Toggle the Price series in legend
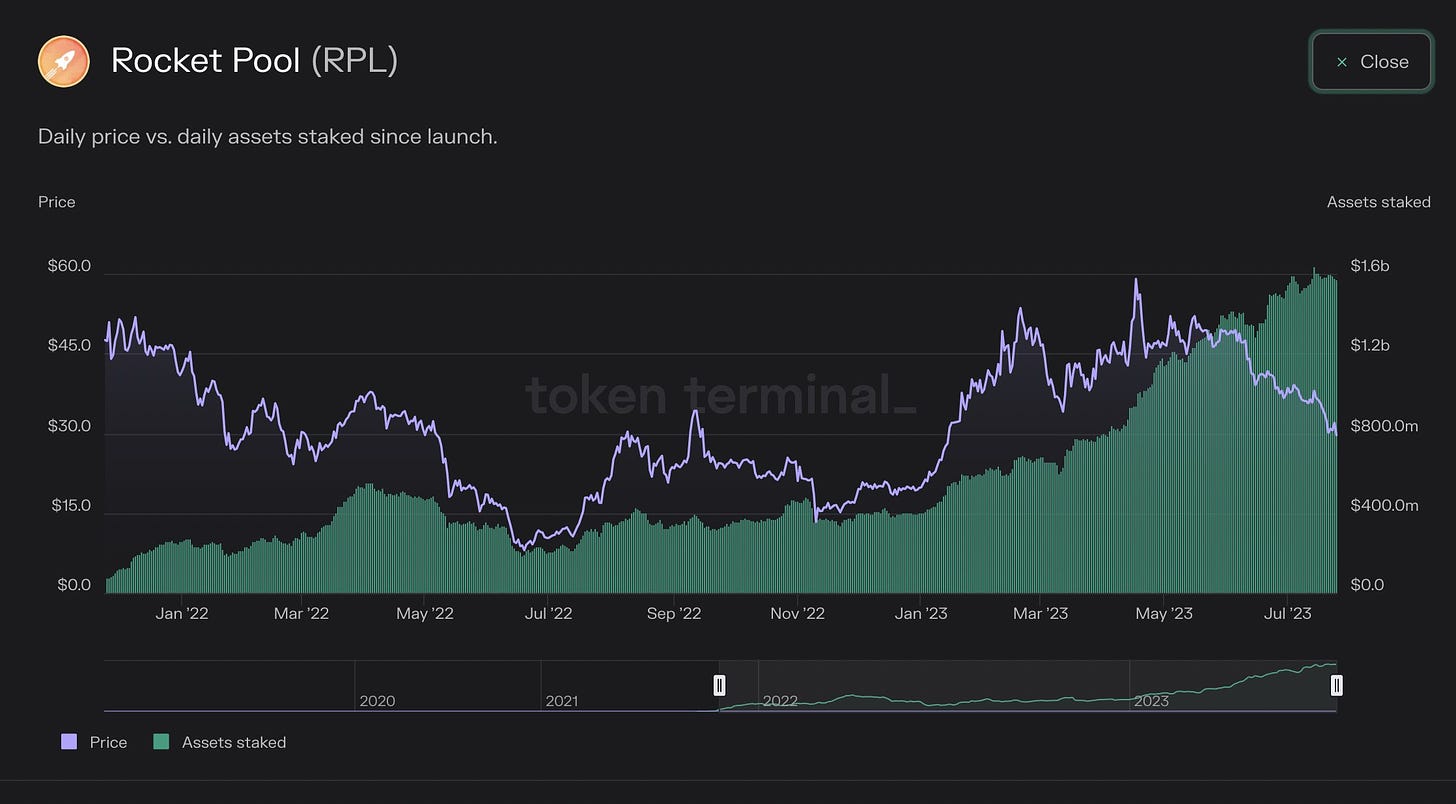 coord(94,742)
